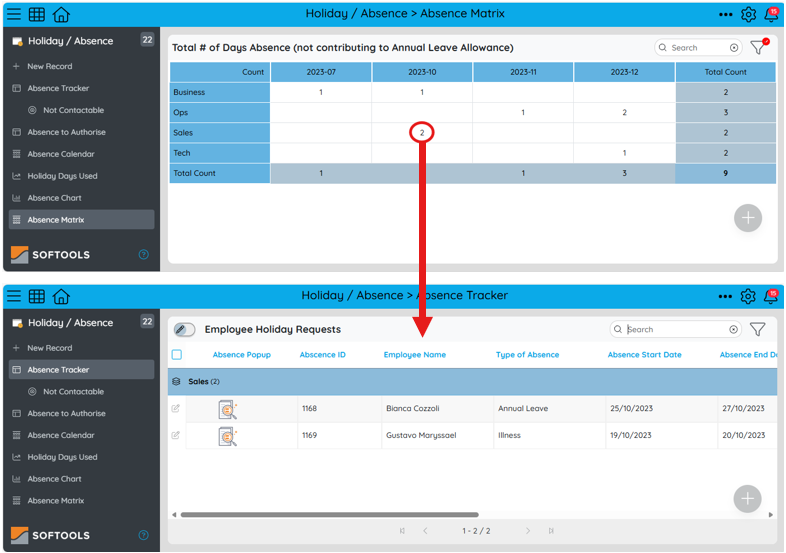This screenshot has height=553, width=786.
Task: Open notifications bell in top header
Action: click(771, 14)
